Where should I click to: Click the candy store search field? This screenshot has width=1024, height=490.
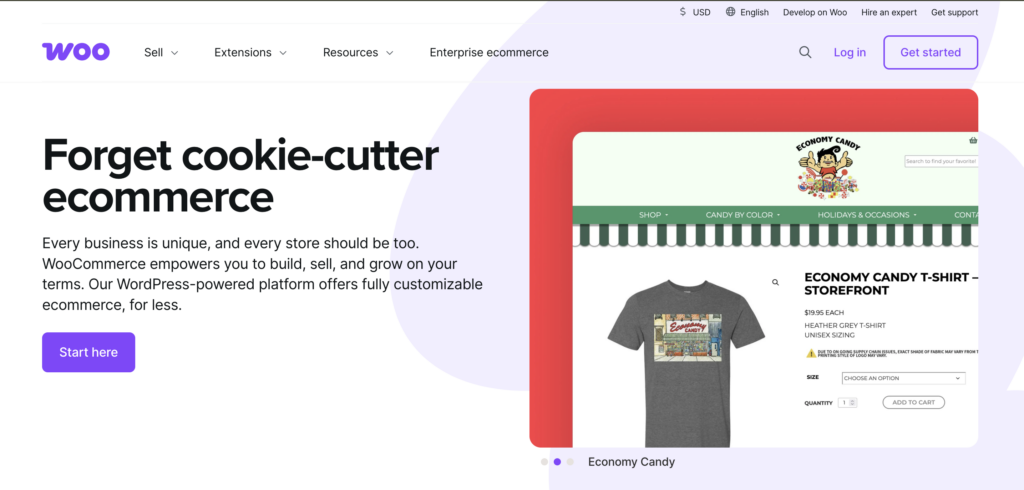coord(941,161)
